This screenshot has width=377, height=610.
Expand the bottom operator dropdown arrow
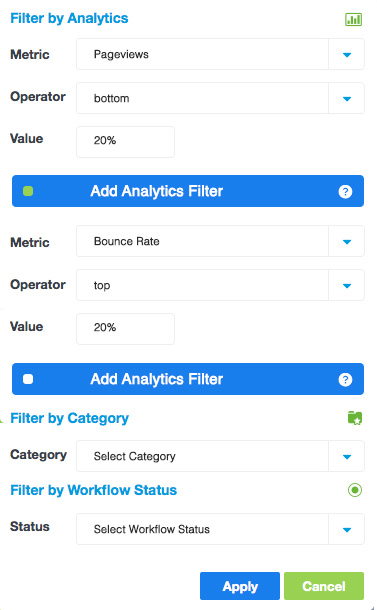pos(347,98)
